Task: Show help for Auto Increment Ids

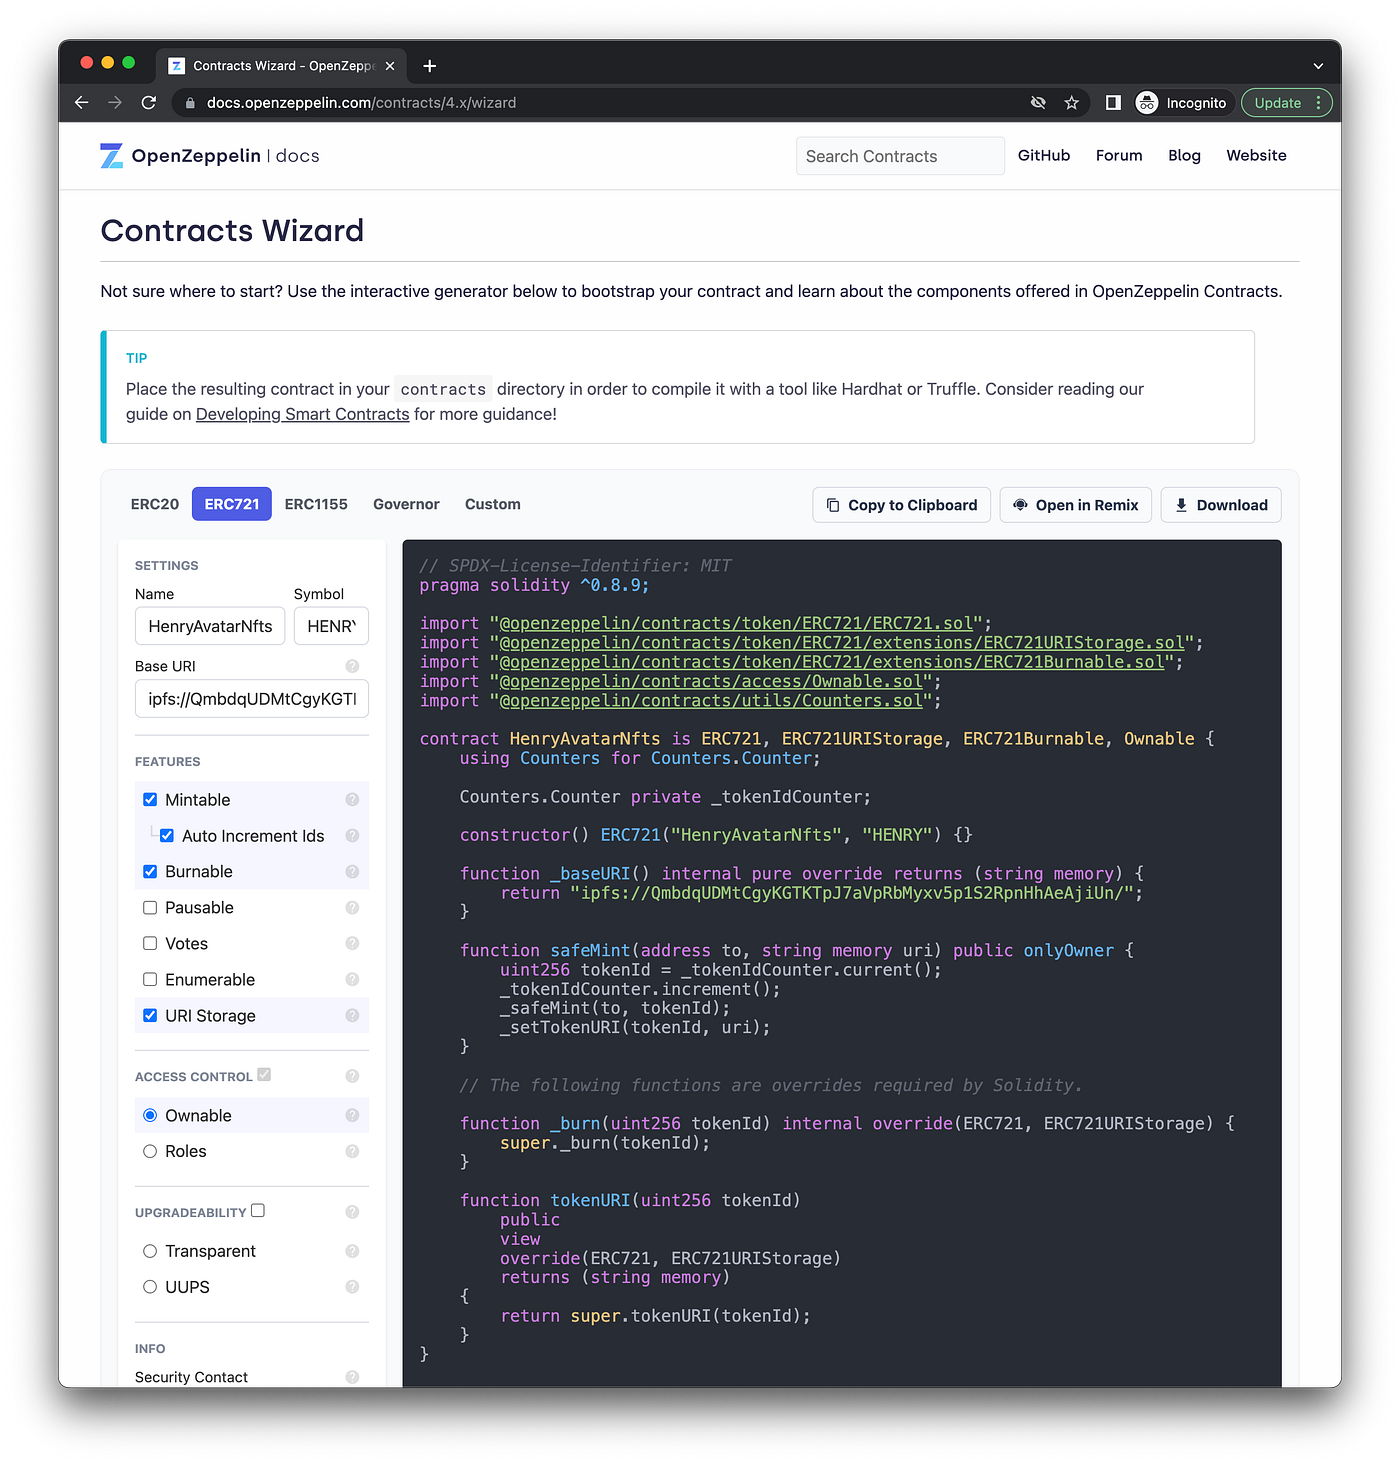Action: (352, 836)
